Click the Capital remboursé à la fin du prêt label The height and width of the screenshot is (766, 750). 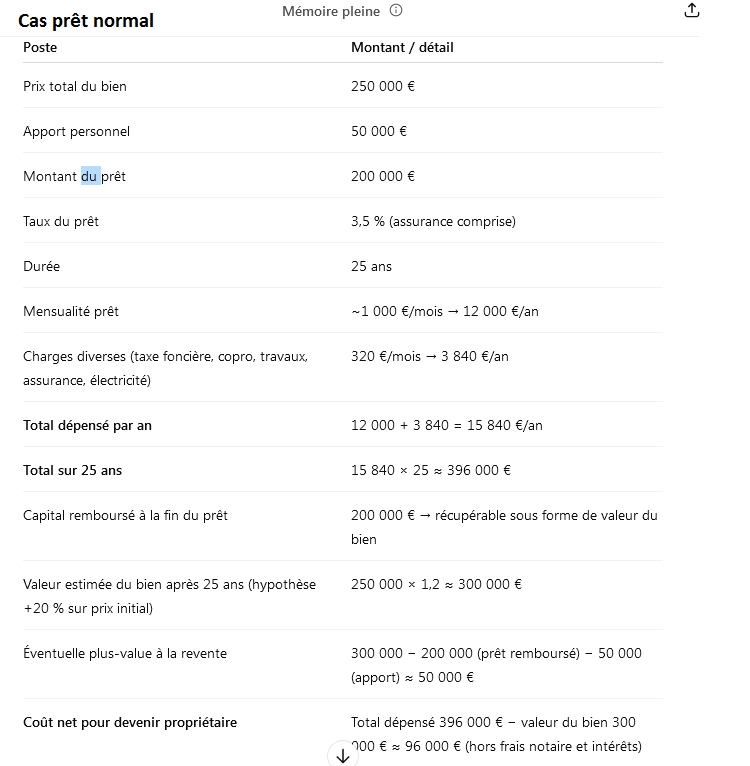(125, 515)
